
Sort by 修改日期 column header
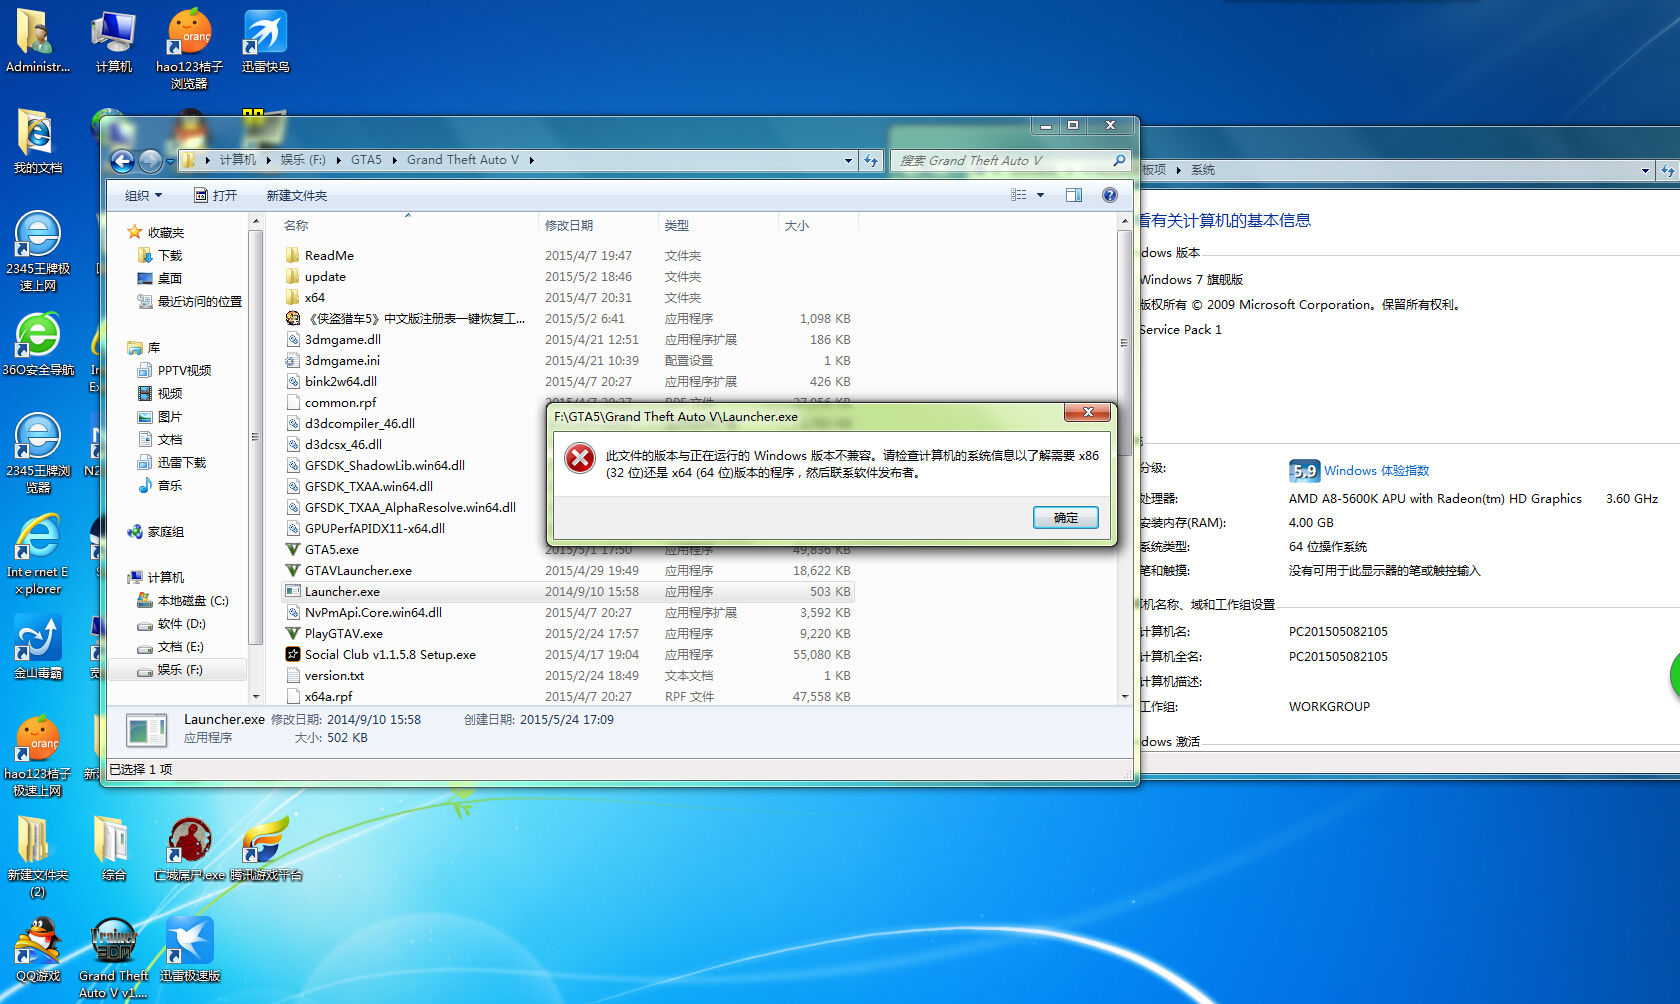coord(569,226)
